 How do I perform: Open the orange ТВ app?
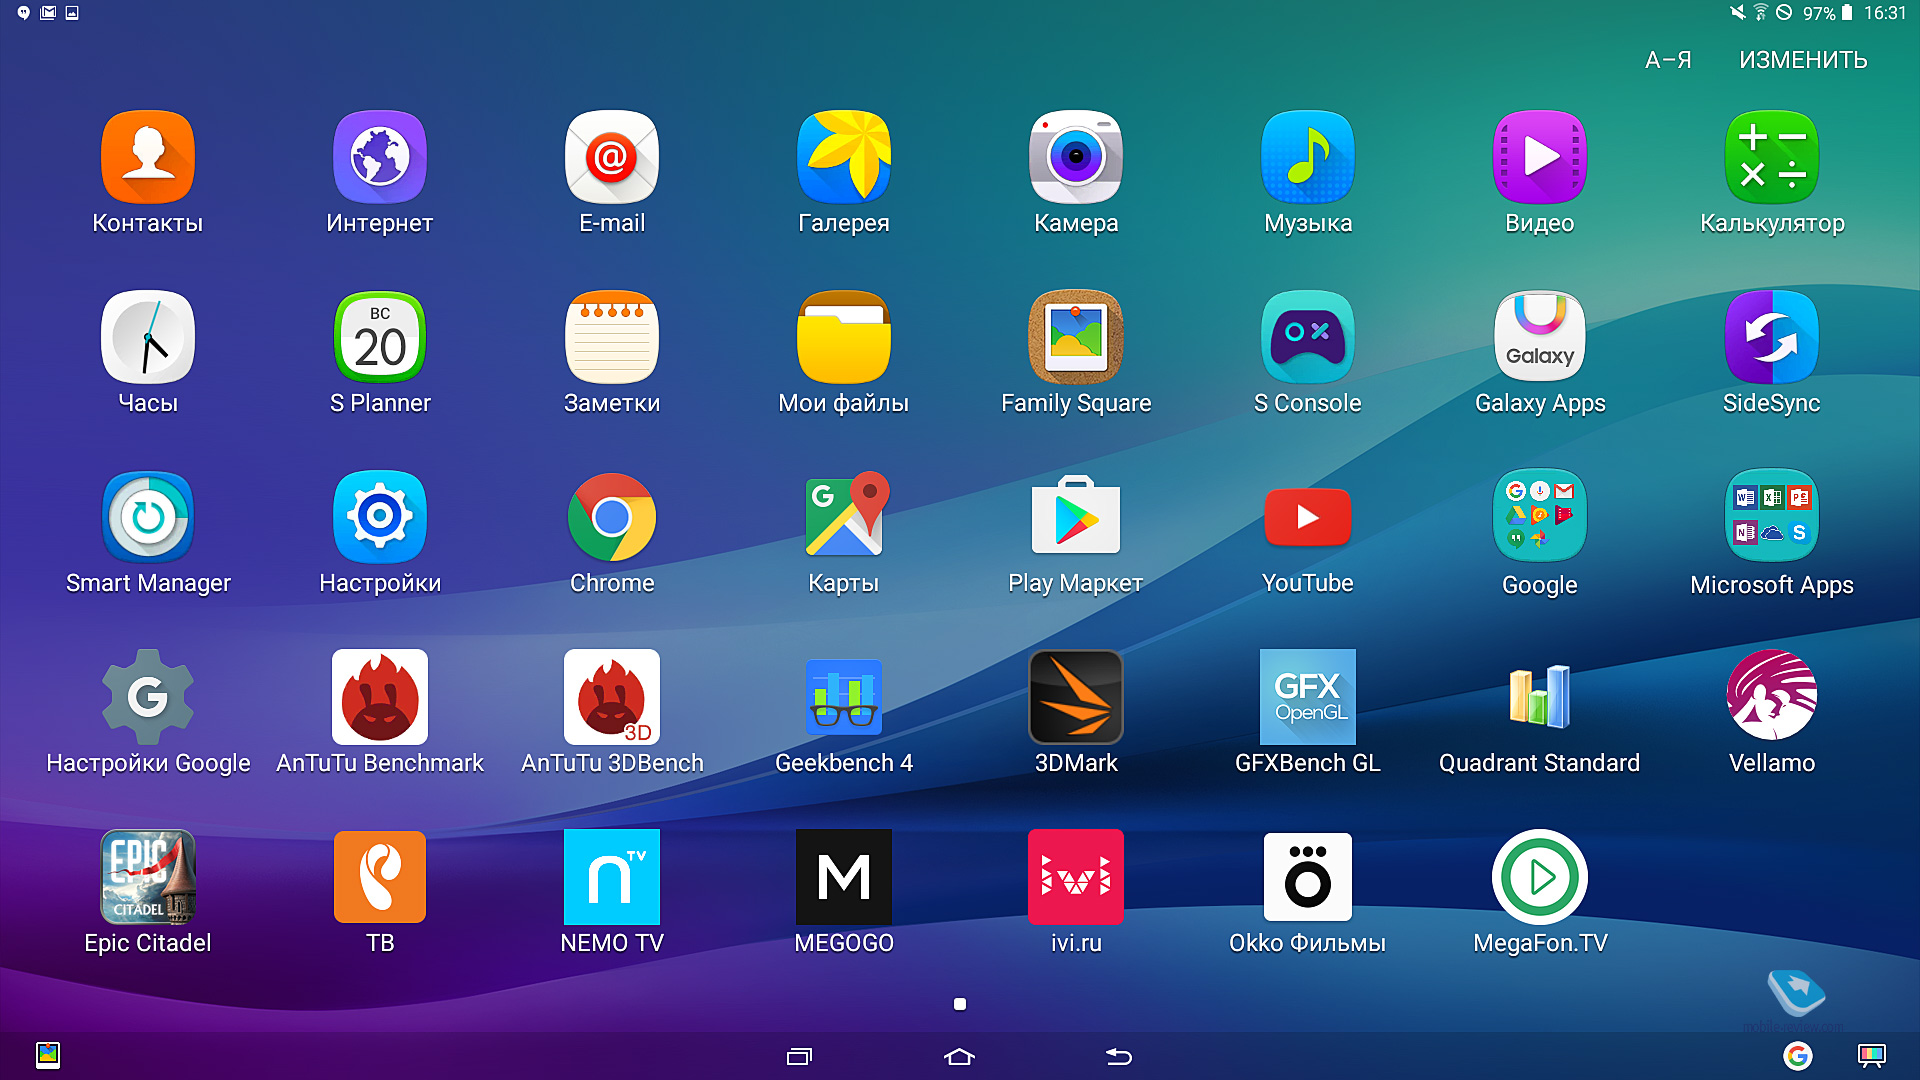coord(380,878)
